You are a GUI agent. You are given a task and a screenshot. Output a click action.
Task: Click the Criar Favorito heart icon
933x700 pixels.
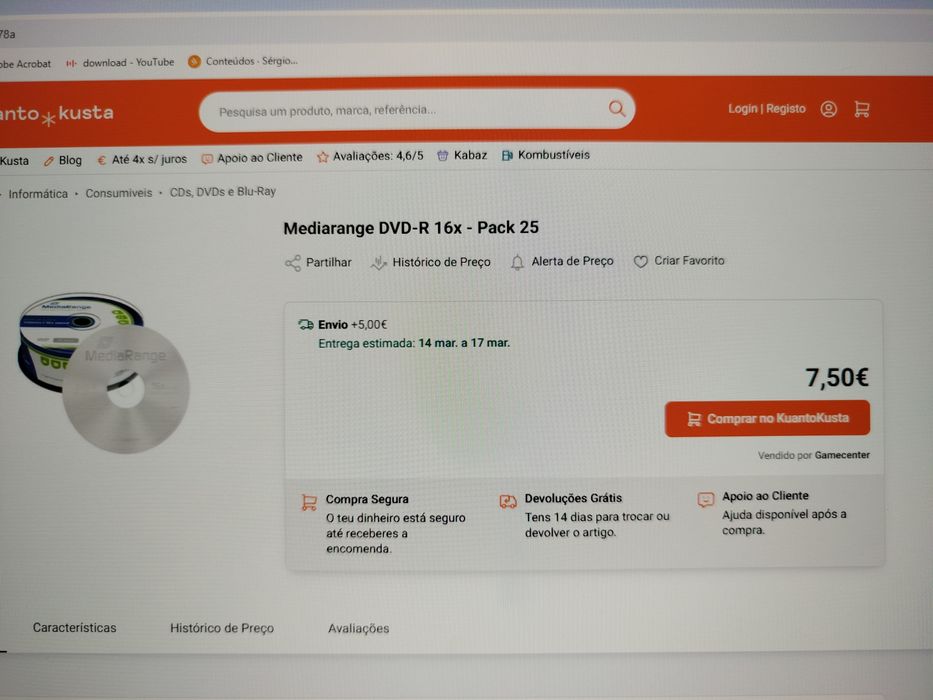pos(640,261)
